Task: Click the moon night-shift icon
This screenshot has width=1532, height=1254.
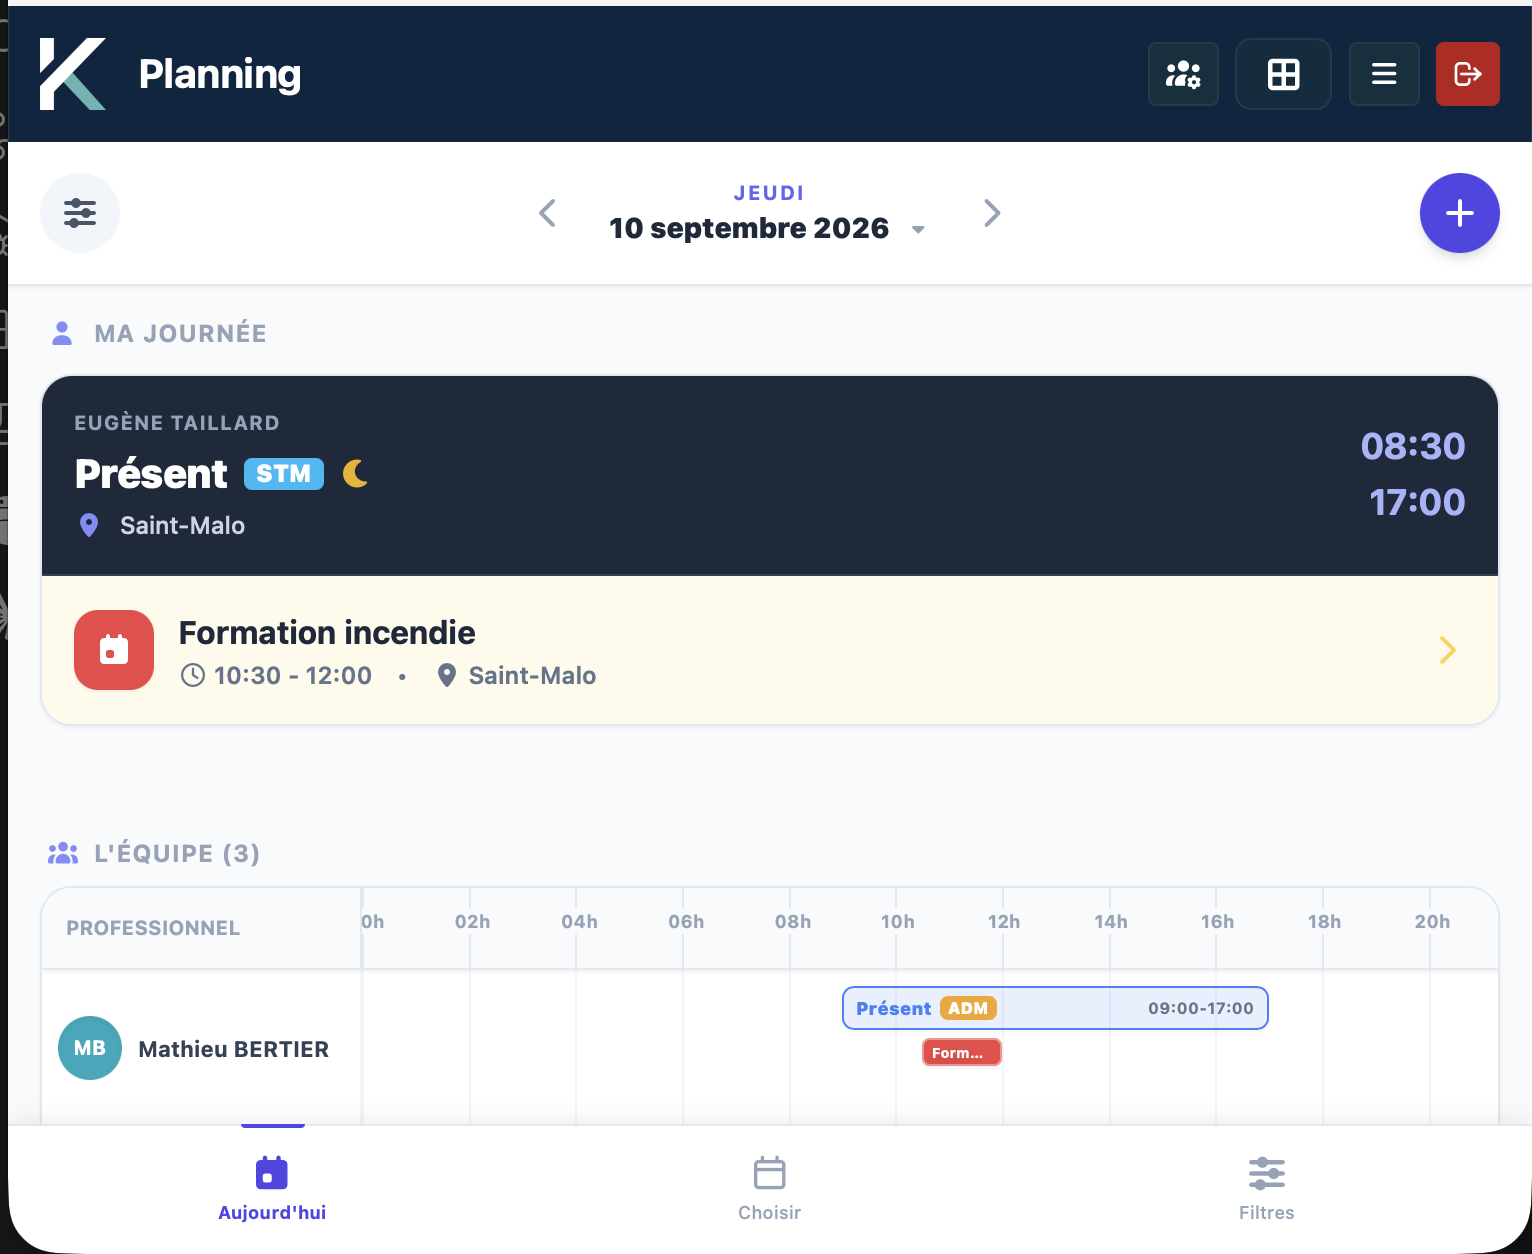Action: pyautogui.click(x=355, y=473)
